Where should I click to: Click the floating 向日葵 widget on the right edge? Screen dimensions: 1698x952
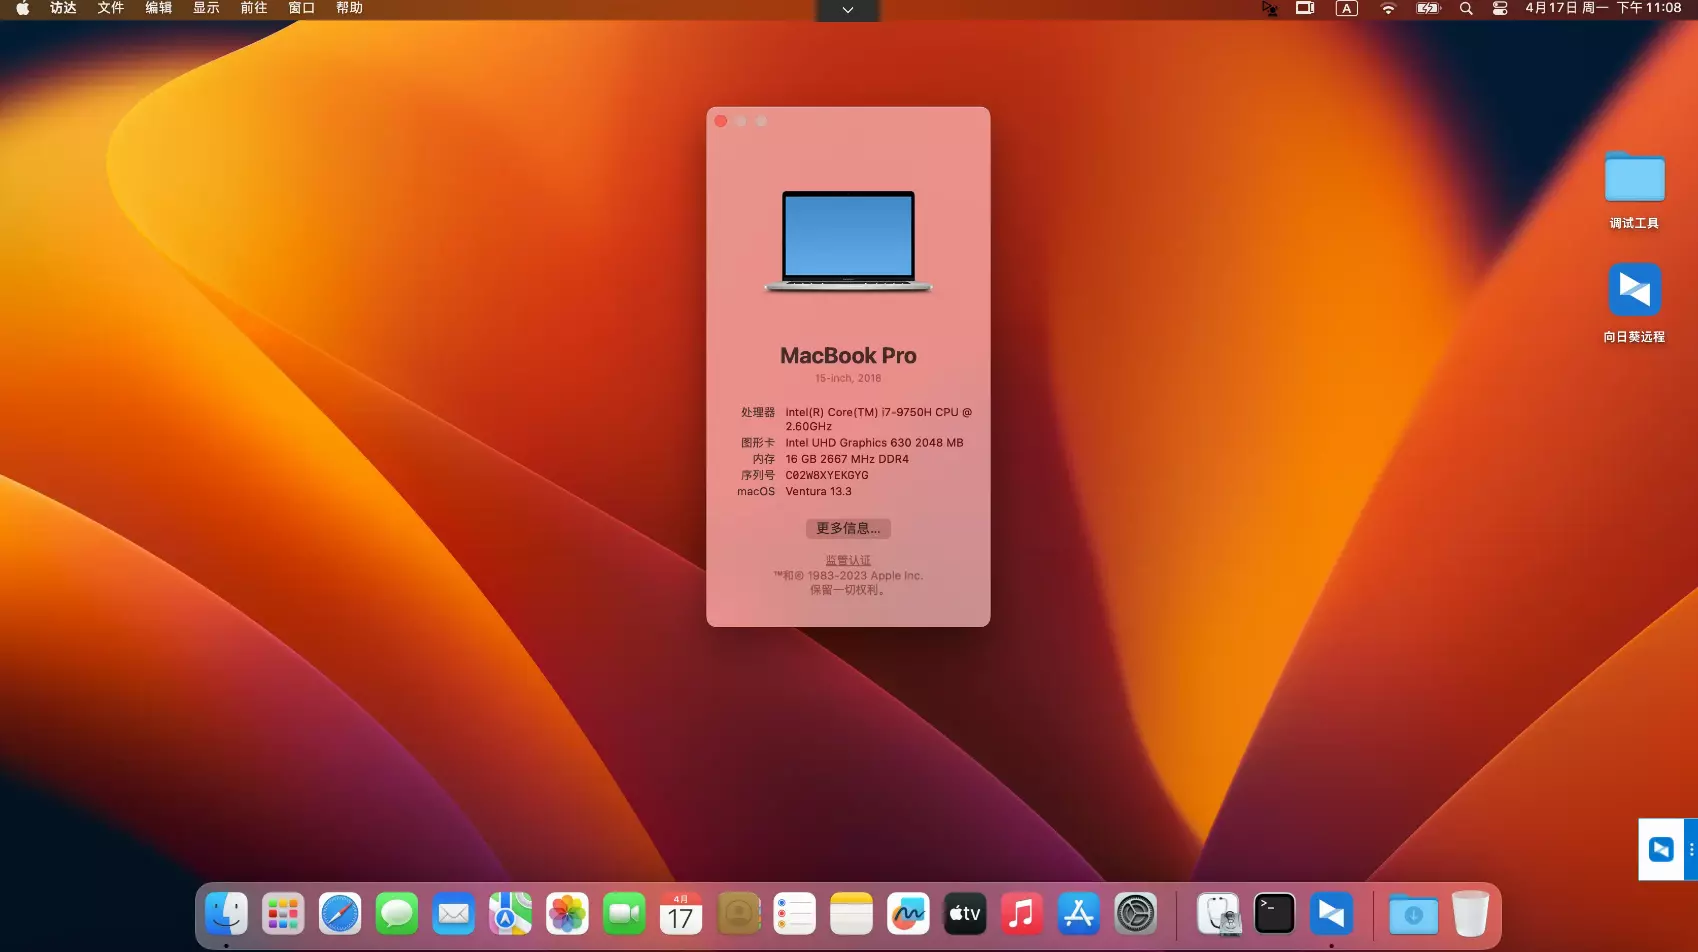click(1662, 848)
